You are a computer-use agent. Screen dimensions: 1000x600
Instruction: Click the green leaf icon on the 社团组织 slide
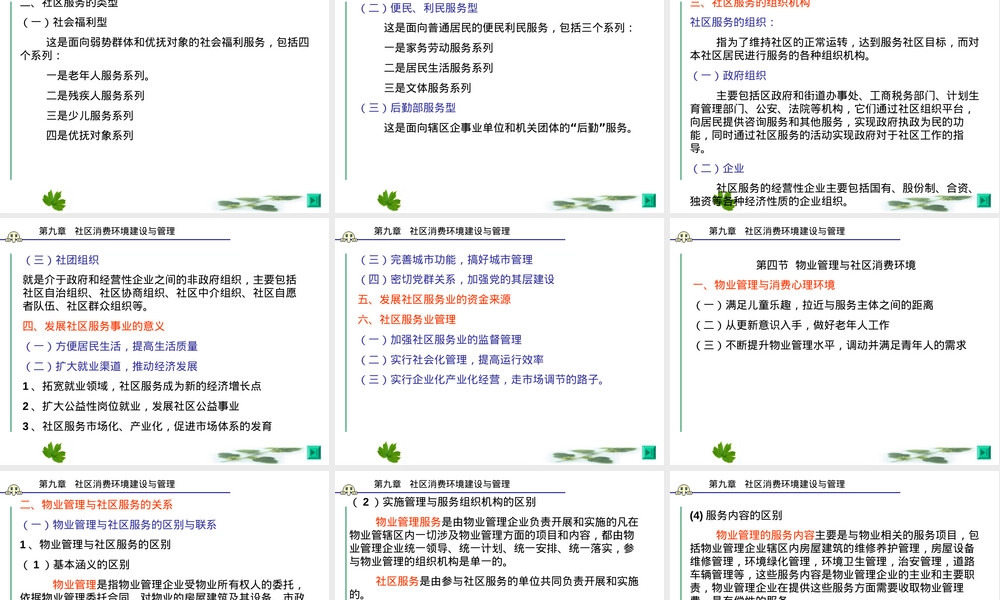pos(54,452)
